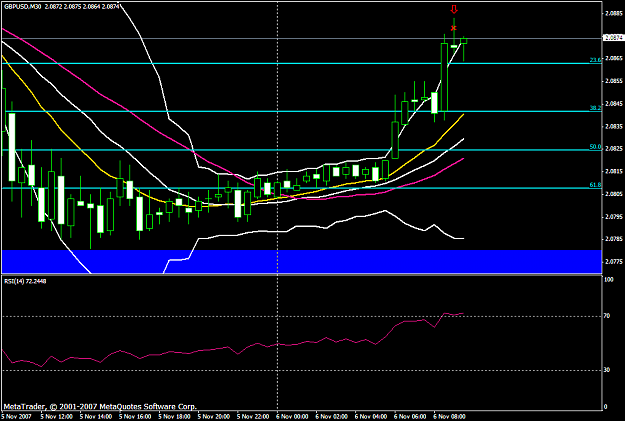The width and height of the screenshot is (625, 421).
Task: Click the 6 Nov 04:00 time label
Action: pos(371,417)
